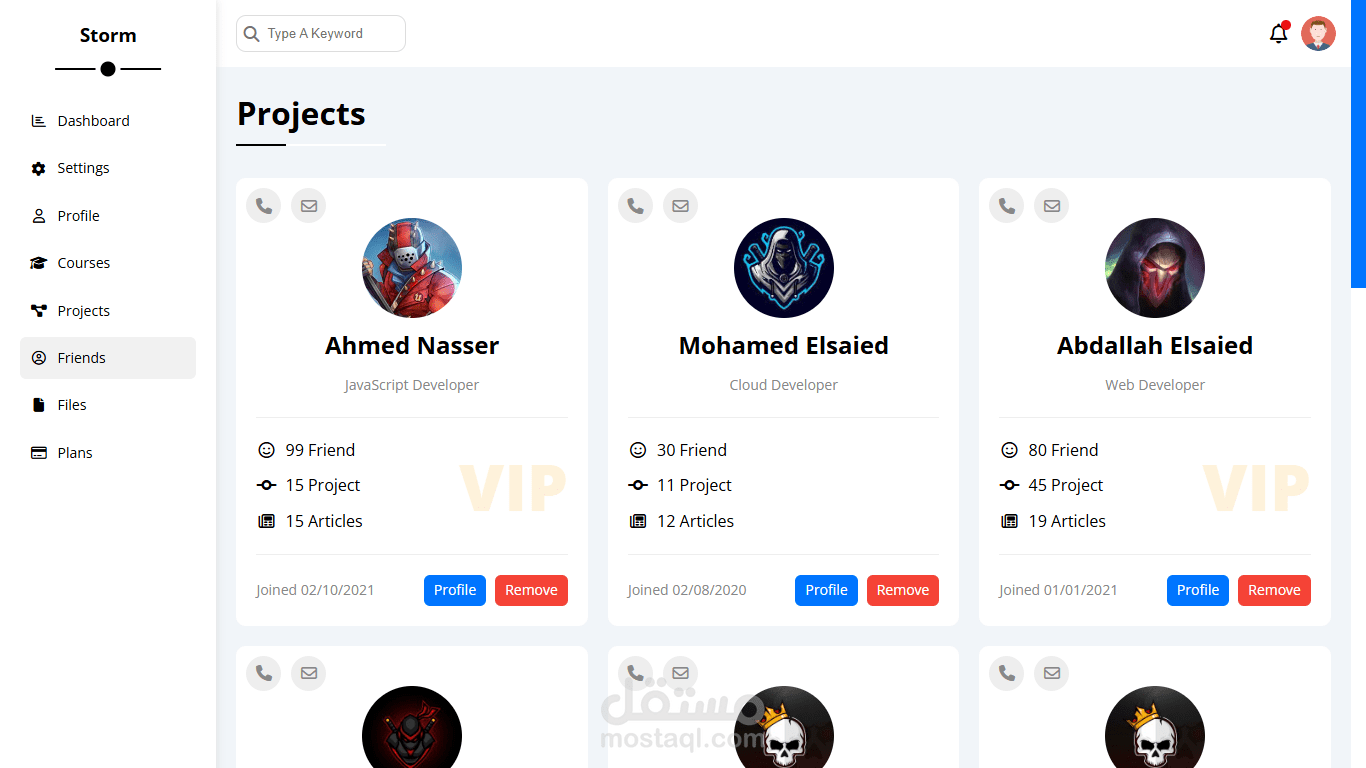The height and width of the screenshot is (768, 1366).
Task: Remove Mohamed Elsaied from friends
Action: point(903,590)
